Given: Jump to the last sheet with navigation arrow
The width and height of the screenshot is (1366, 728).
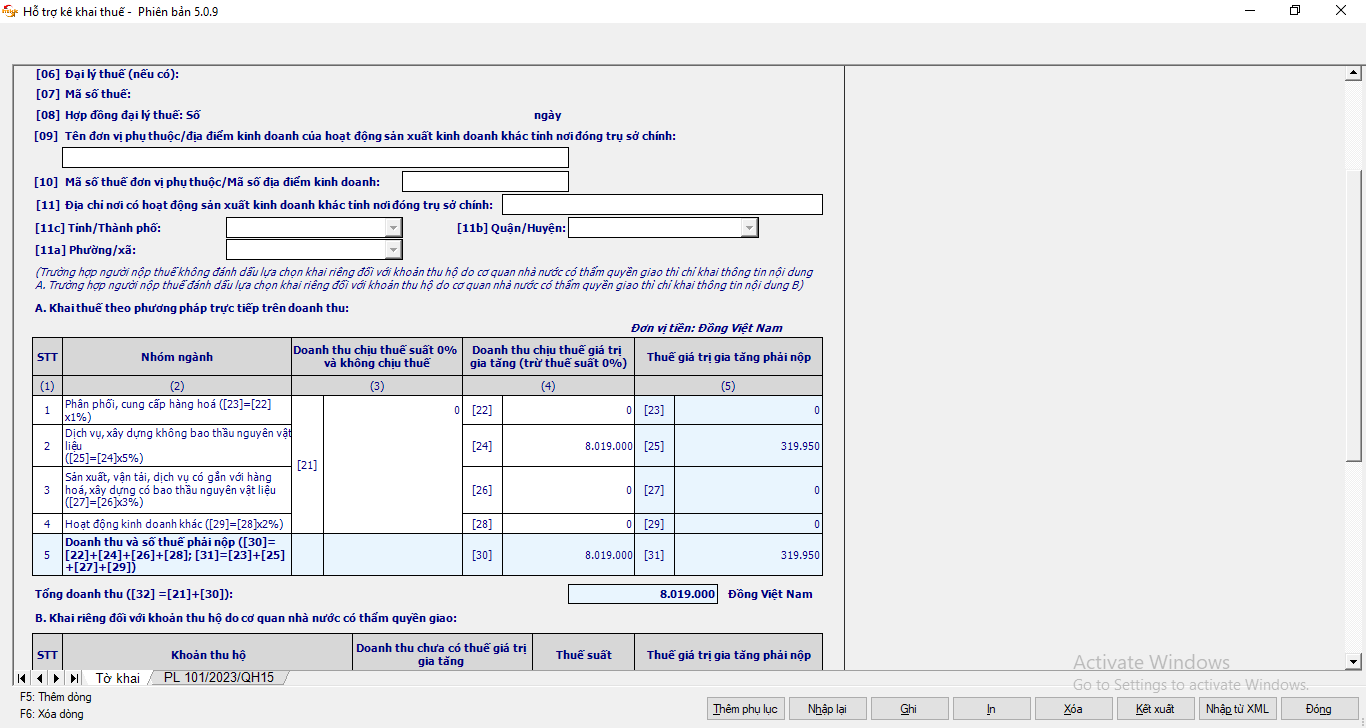Looking at the screenshot, I should pos(73,678).
